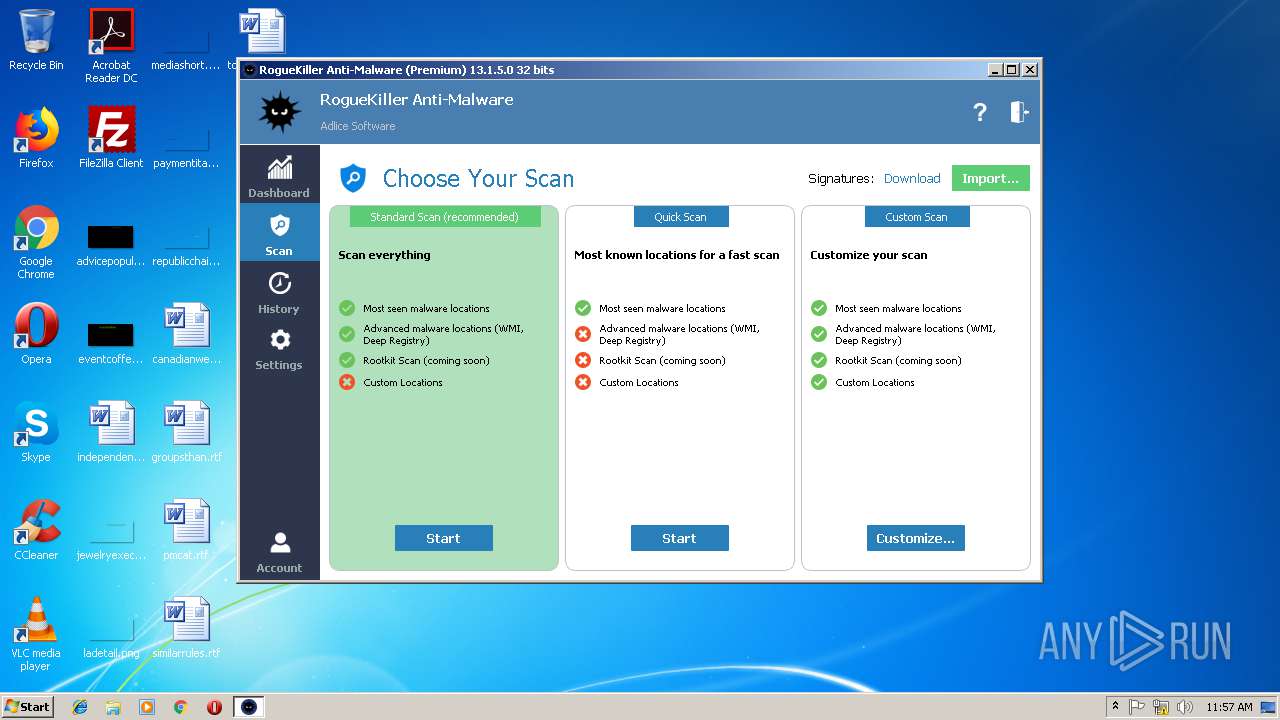Open RogueKiller taskbar button
Viewport: 1280px width, 720px height.
click(249, 707)
